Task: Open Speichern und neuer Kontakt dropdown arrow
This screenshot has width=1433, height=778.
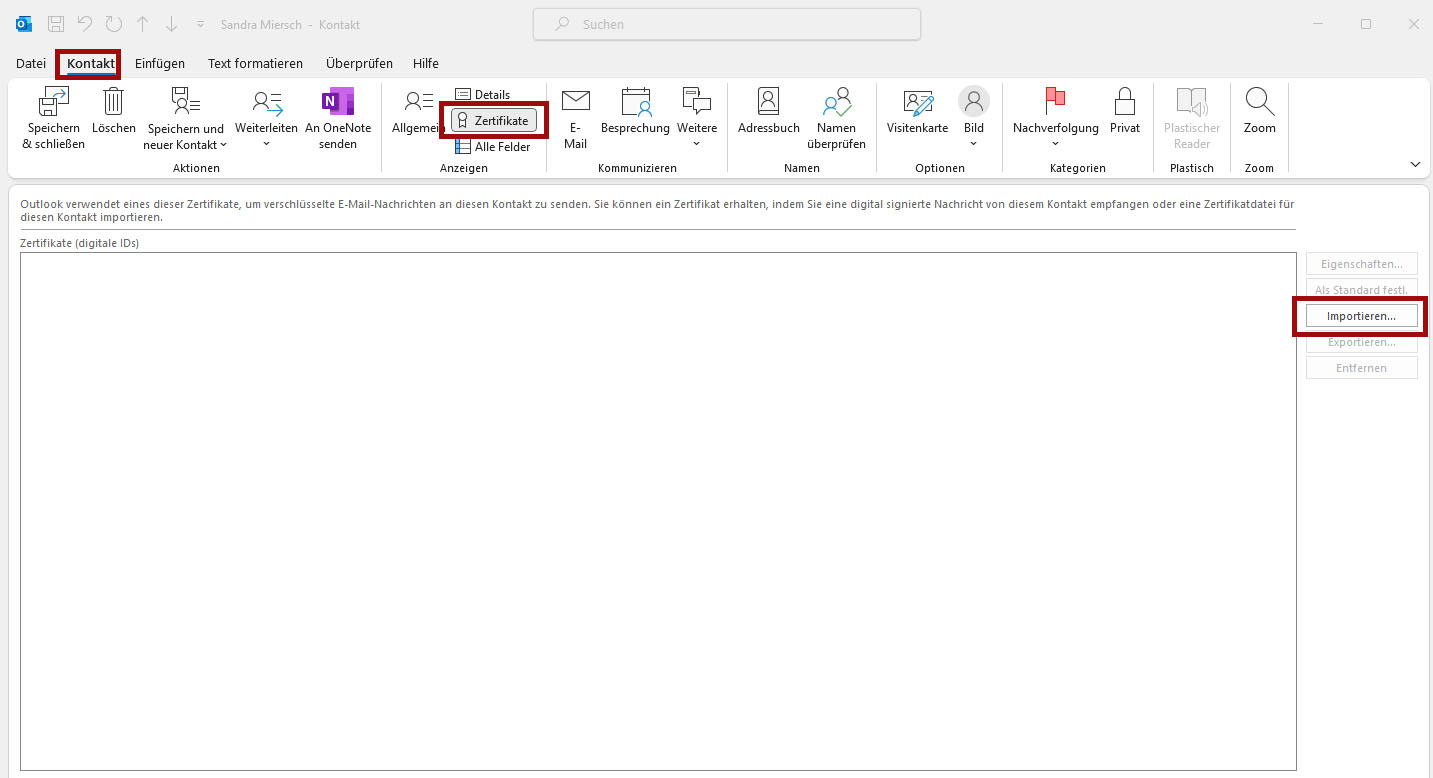Action: 222,146
